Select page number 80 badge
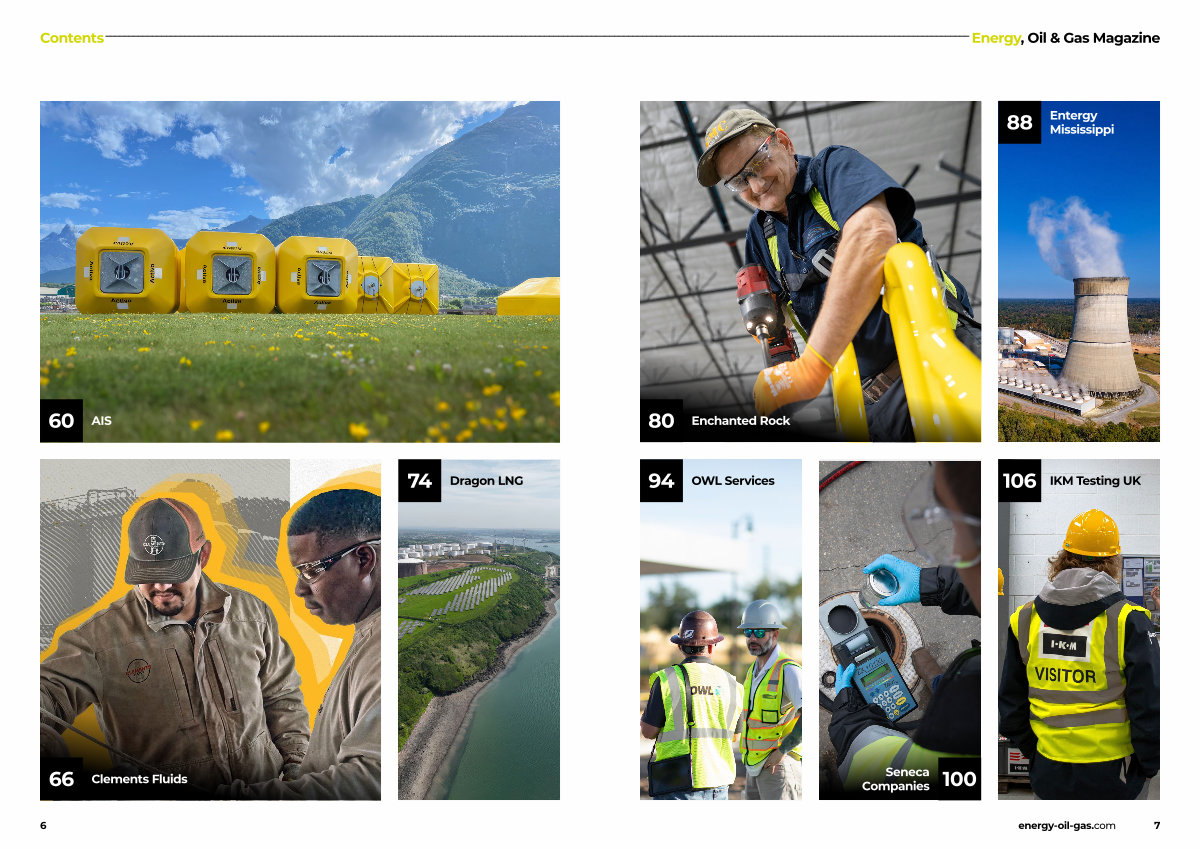The image size is (1200, 849). tap(661, 421)
